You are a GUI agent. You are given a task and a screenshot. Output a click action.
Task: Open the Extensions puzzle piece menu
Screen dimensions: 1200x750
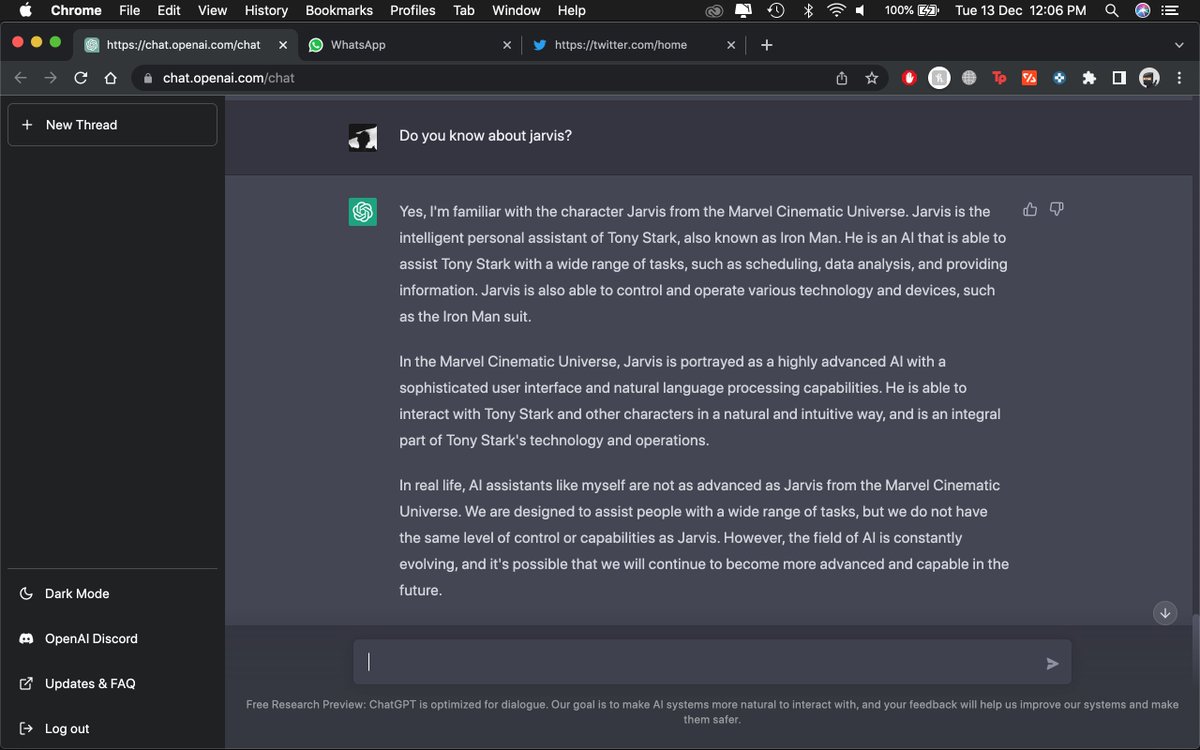click(1089, 77)
